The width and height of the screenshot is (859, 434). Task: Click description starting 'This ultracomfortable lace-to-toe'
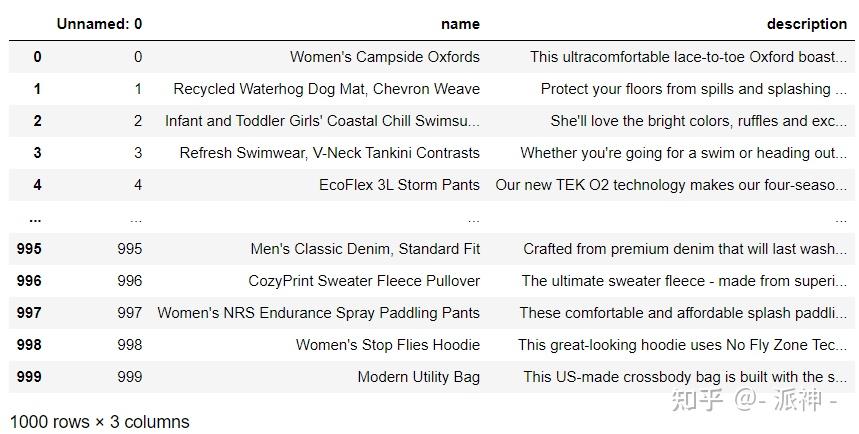coord(688,57)
